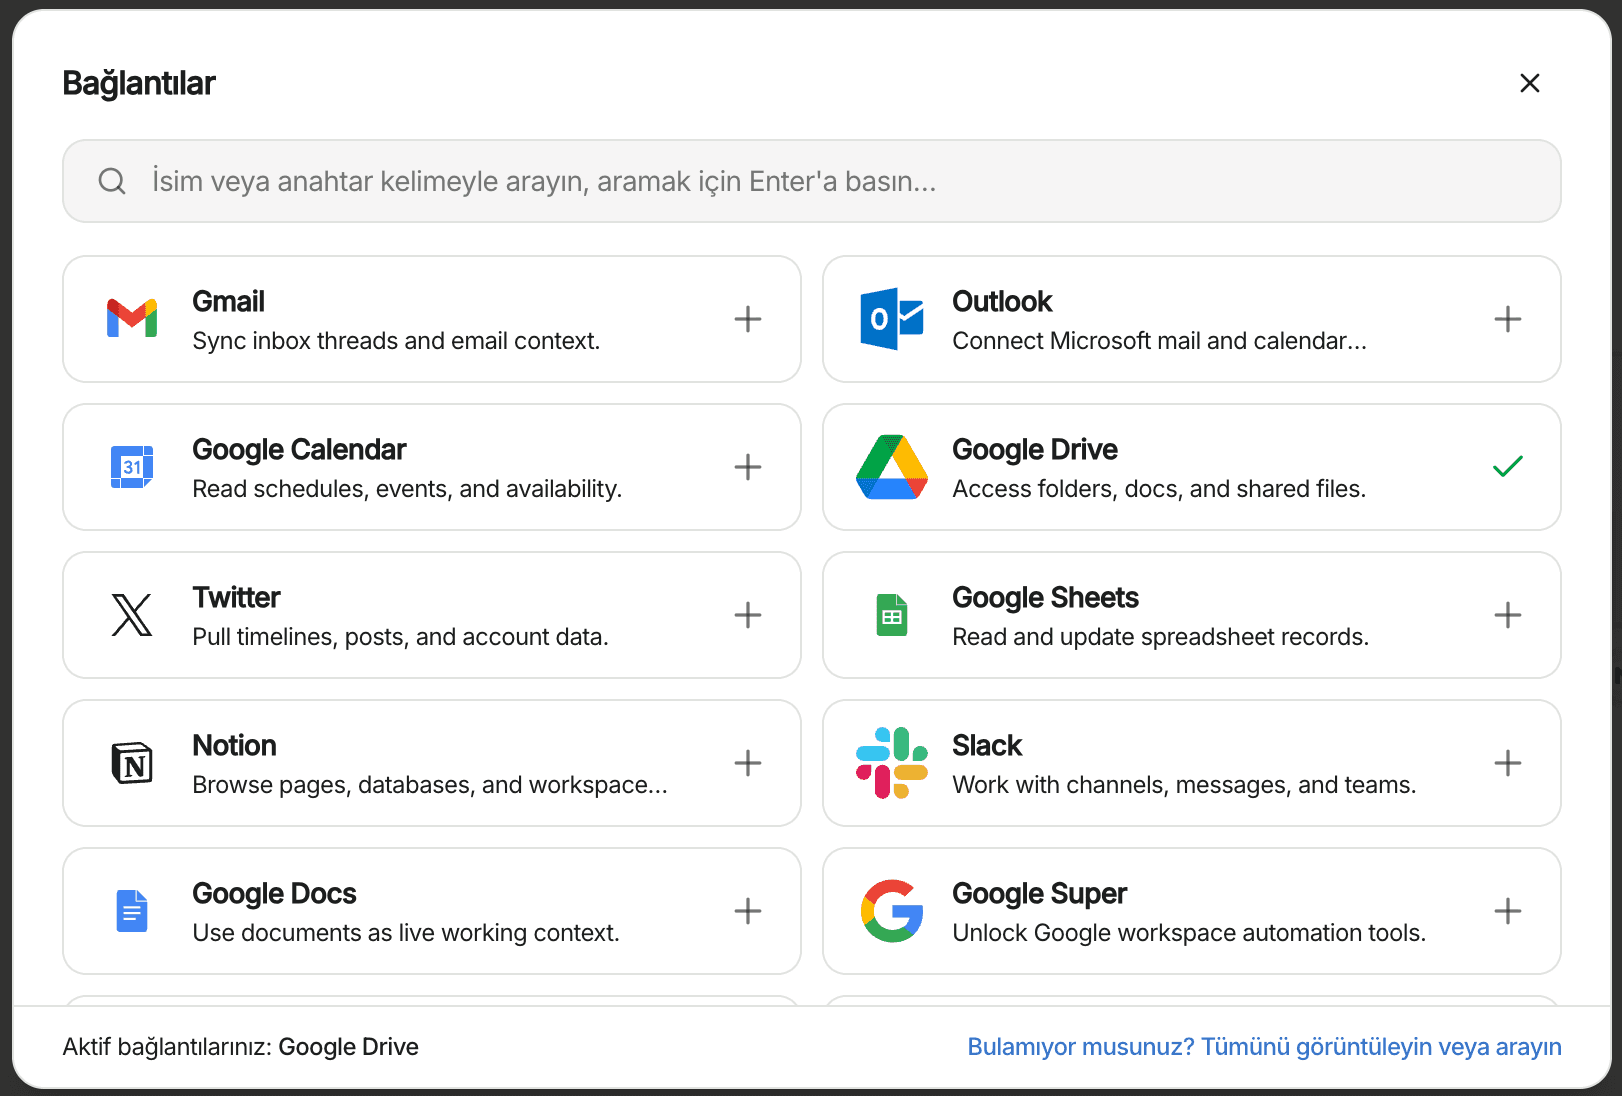Add the Outlook connection
Screen dimensions: 1622x1096
pyautogui.click(x=1507, y=318)
